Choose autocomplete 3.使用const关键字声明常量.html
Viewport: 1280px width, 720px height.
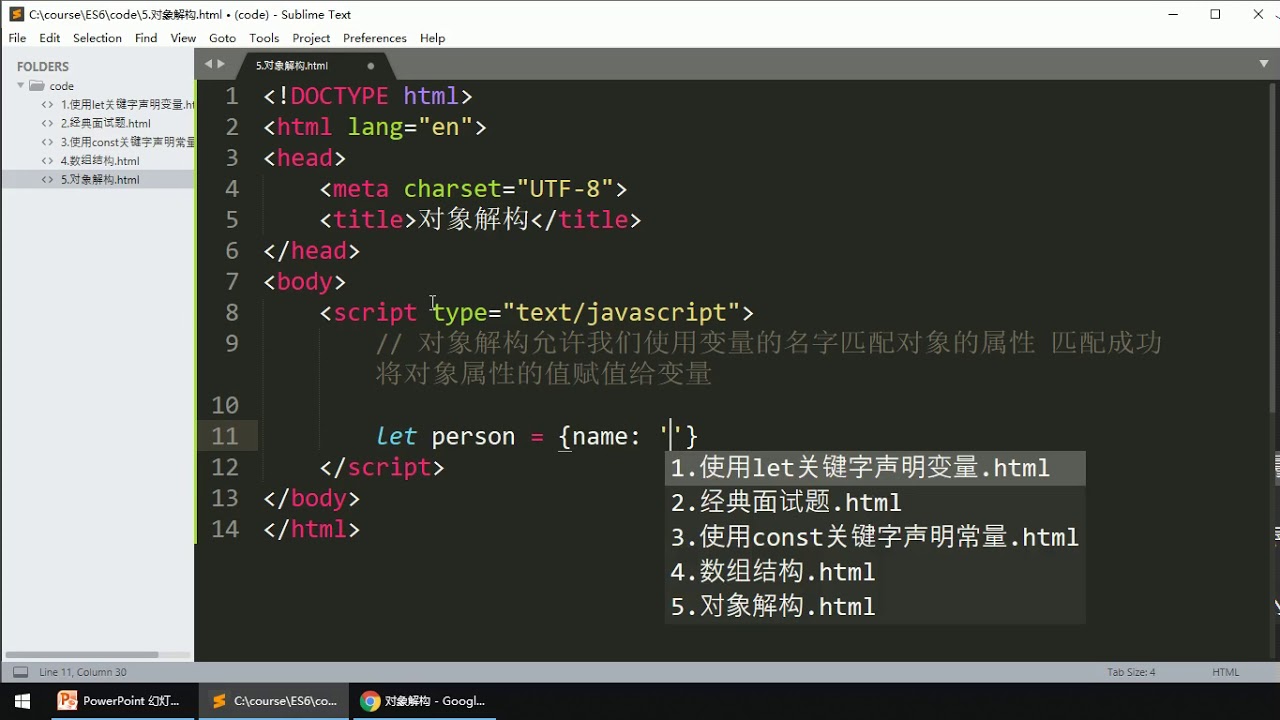875,537
